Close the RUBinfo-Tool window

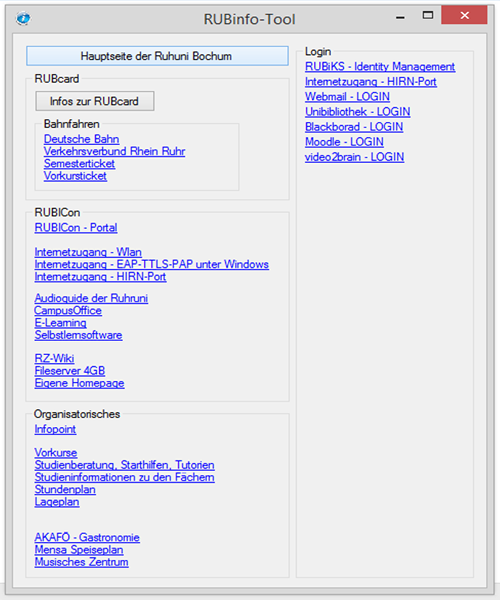[464, 15]
